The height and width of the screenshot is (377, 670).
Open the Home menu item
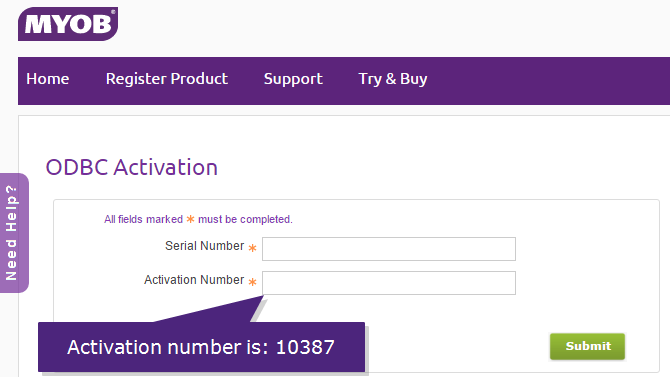[47, 79]
